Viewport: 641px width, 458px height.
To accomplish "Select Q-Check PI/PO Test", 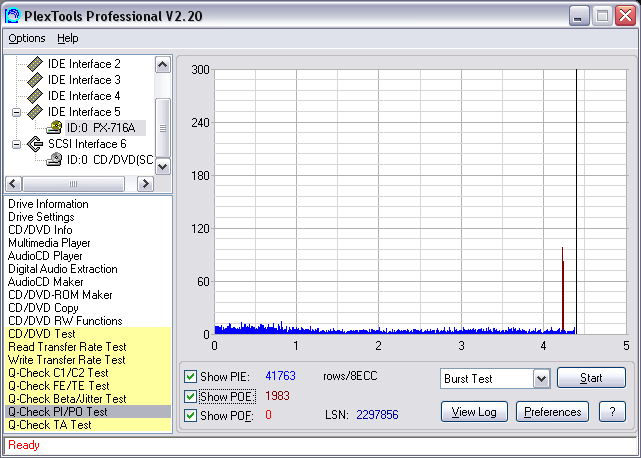I will (x=88, y=412).
